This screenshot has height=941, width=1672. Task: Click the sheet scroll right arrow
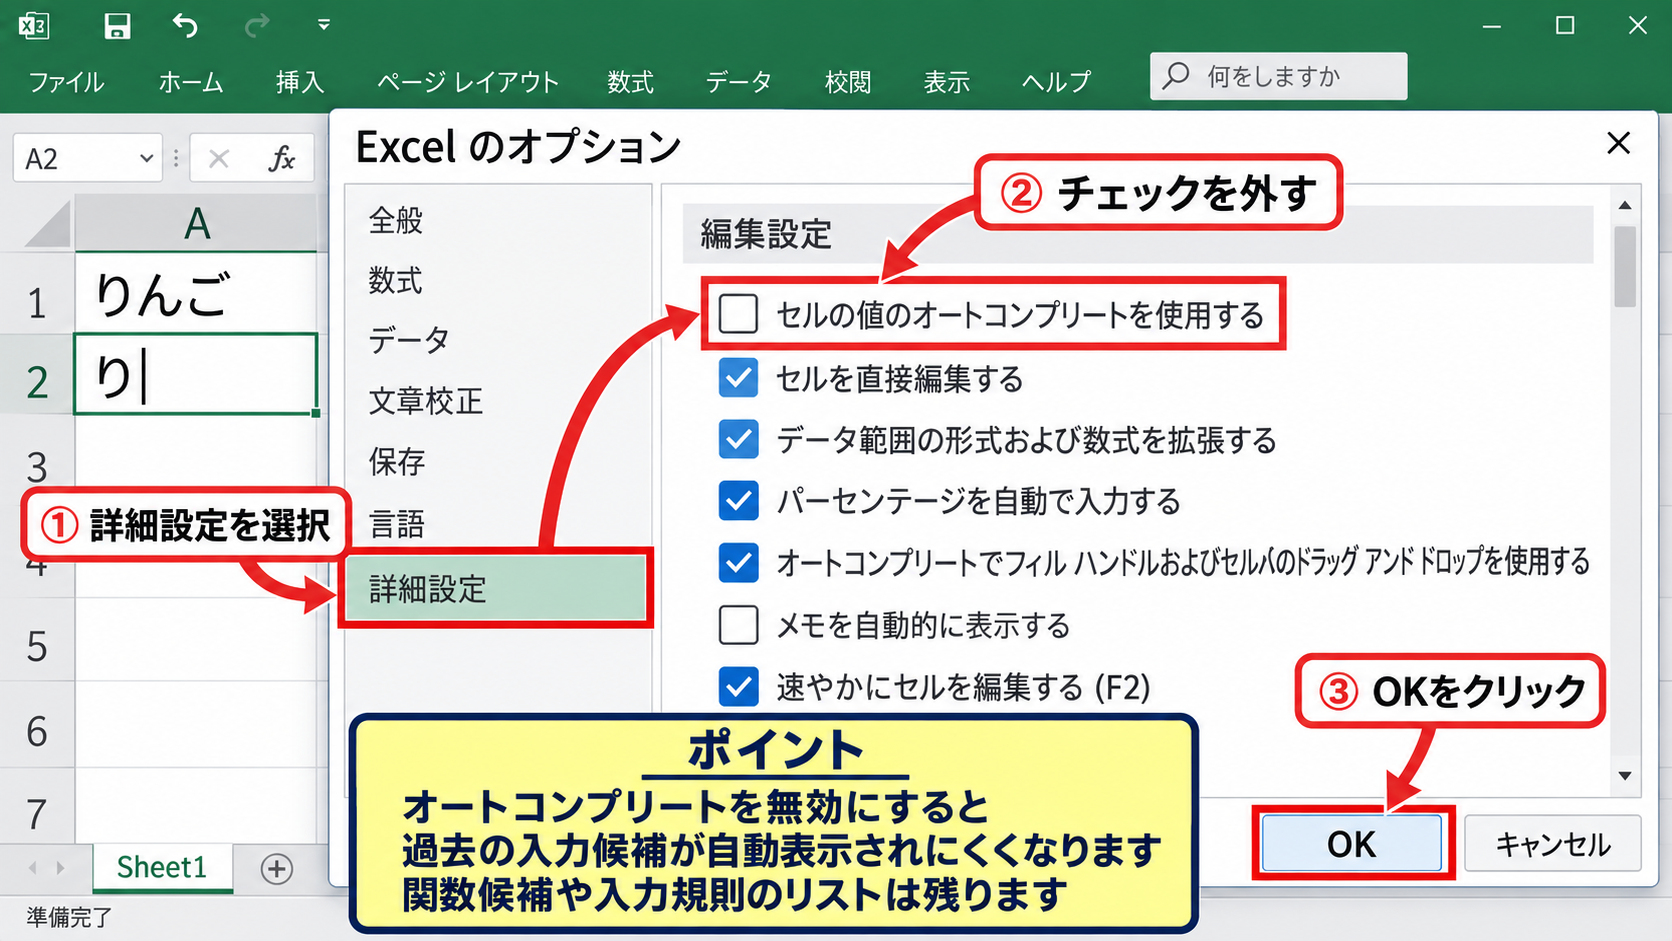[x=61, y=868]
